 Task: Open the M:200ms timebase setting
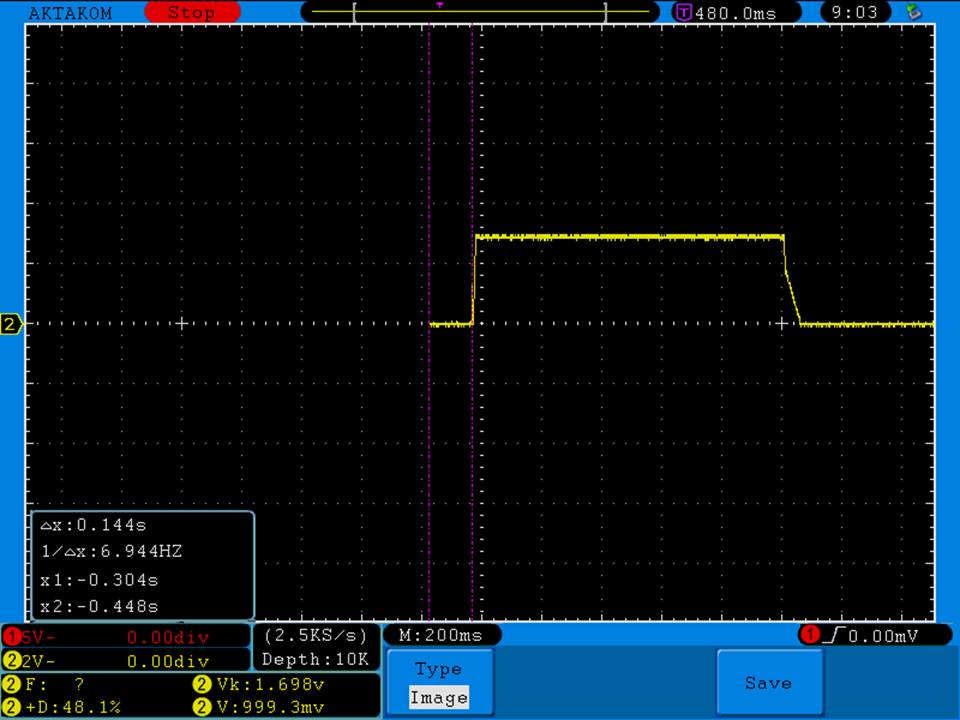tap(441, 635)
